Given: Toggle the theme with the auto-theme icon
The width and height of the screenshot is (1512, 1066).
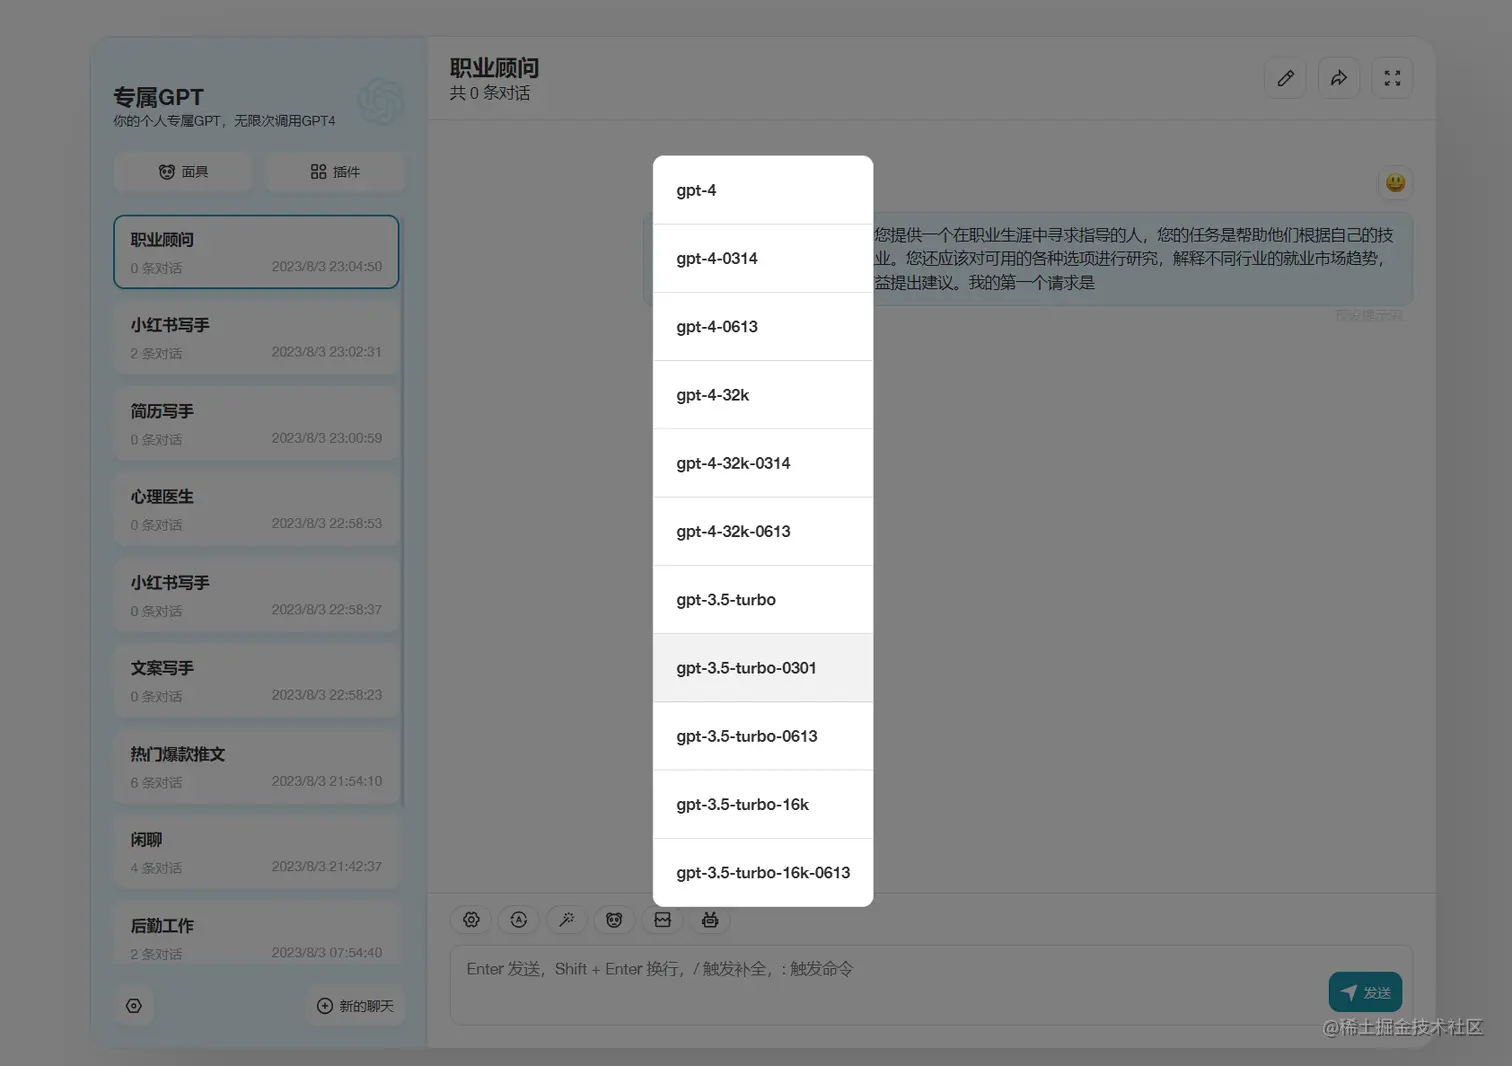Looking at the screenshot, I should click(518, 920).
